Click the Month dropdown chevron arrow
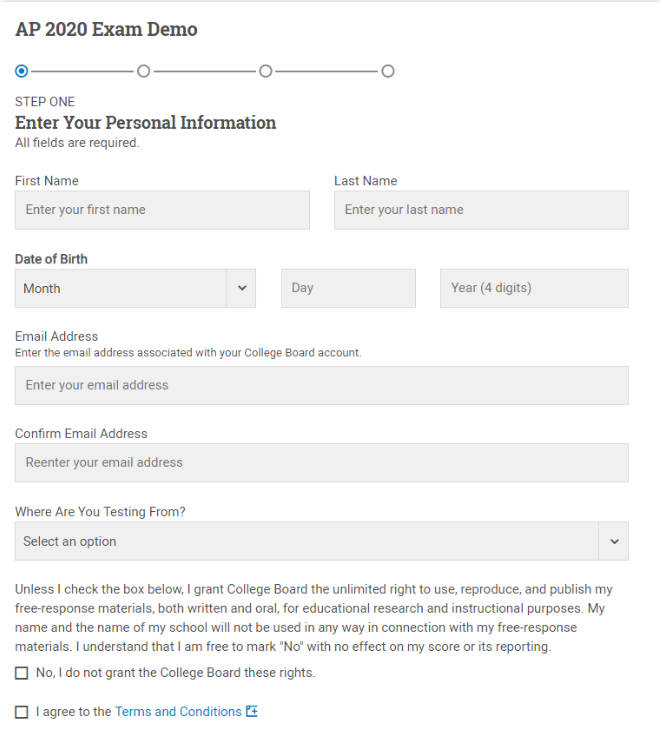660x742 pixels. pos(242,288)
